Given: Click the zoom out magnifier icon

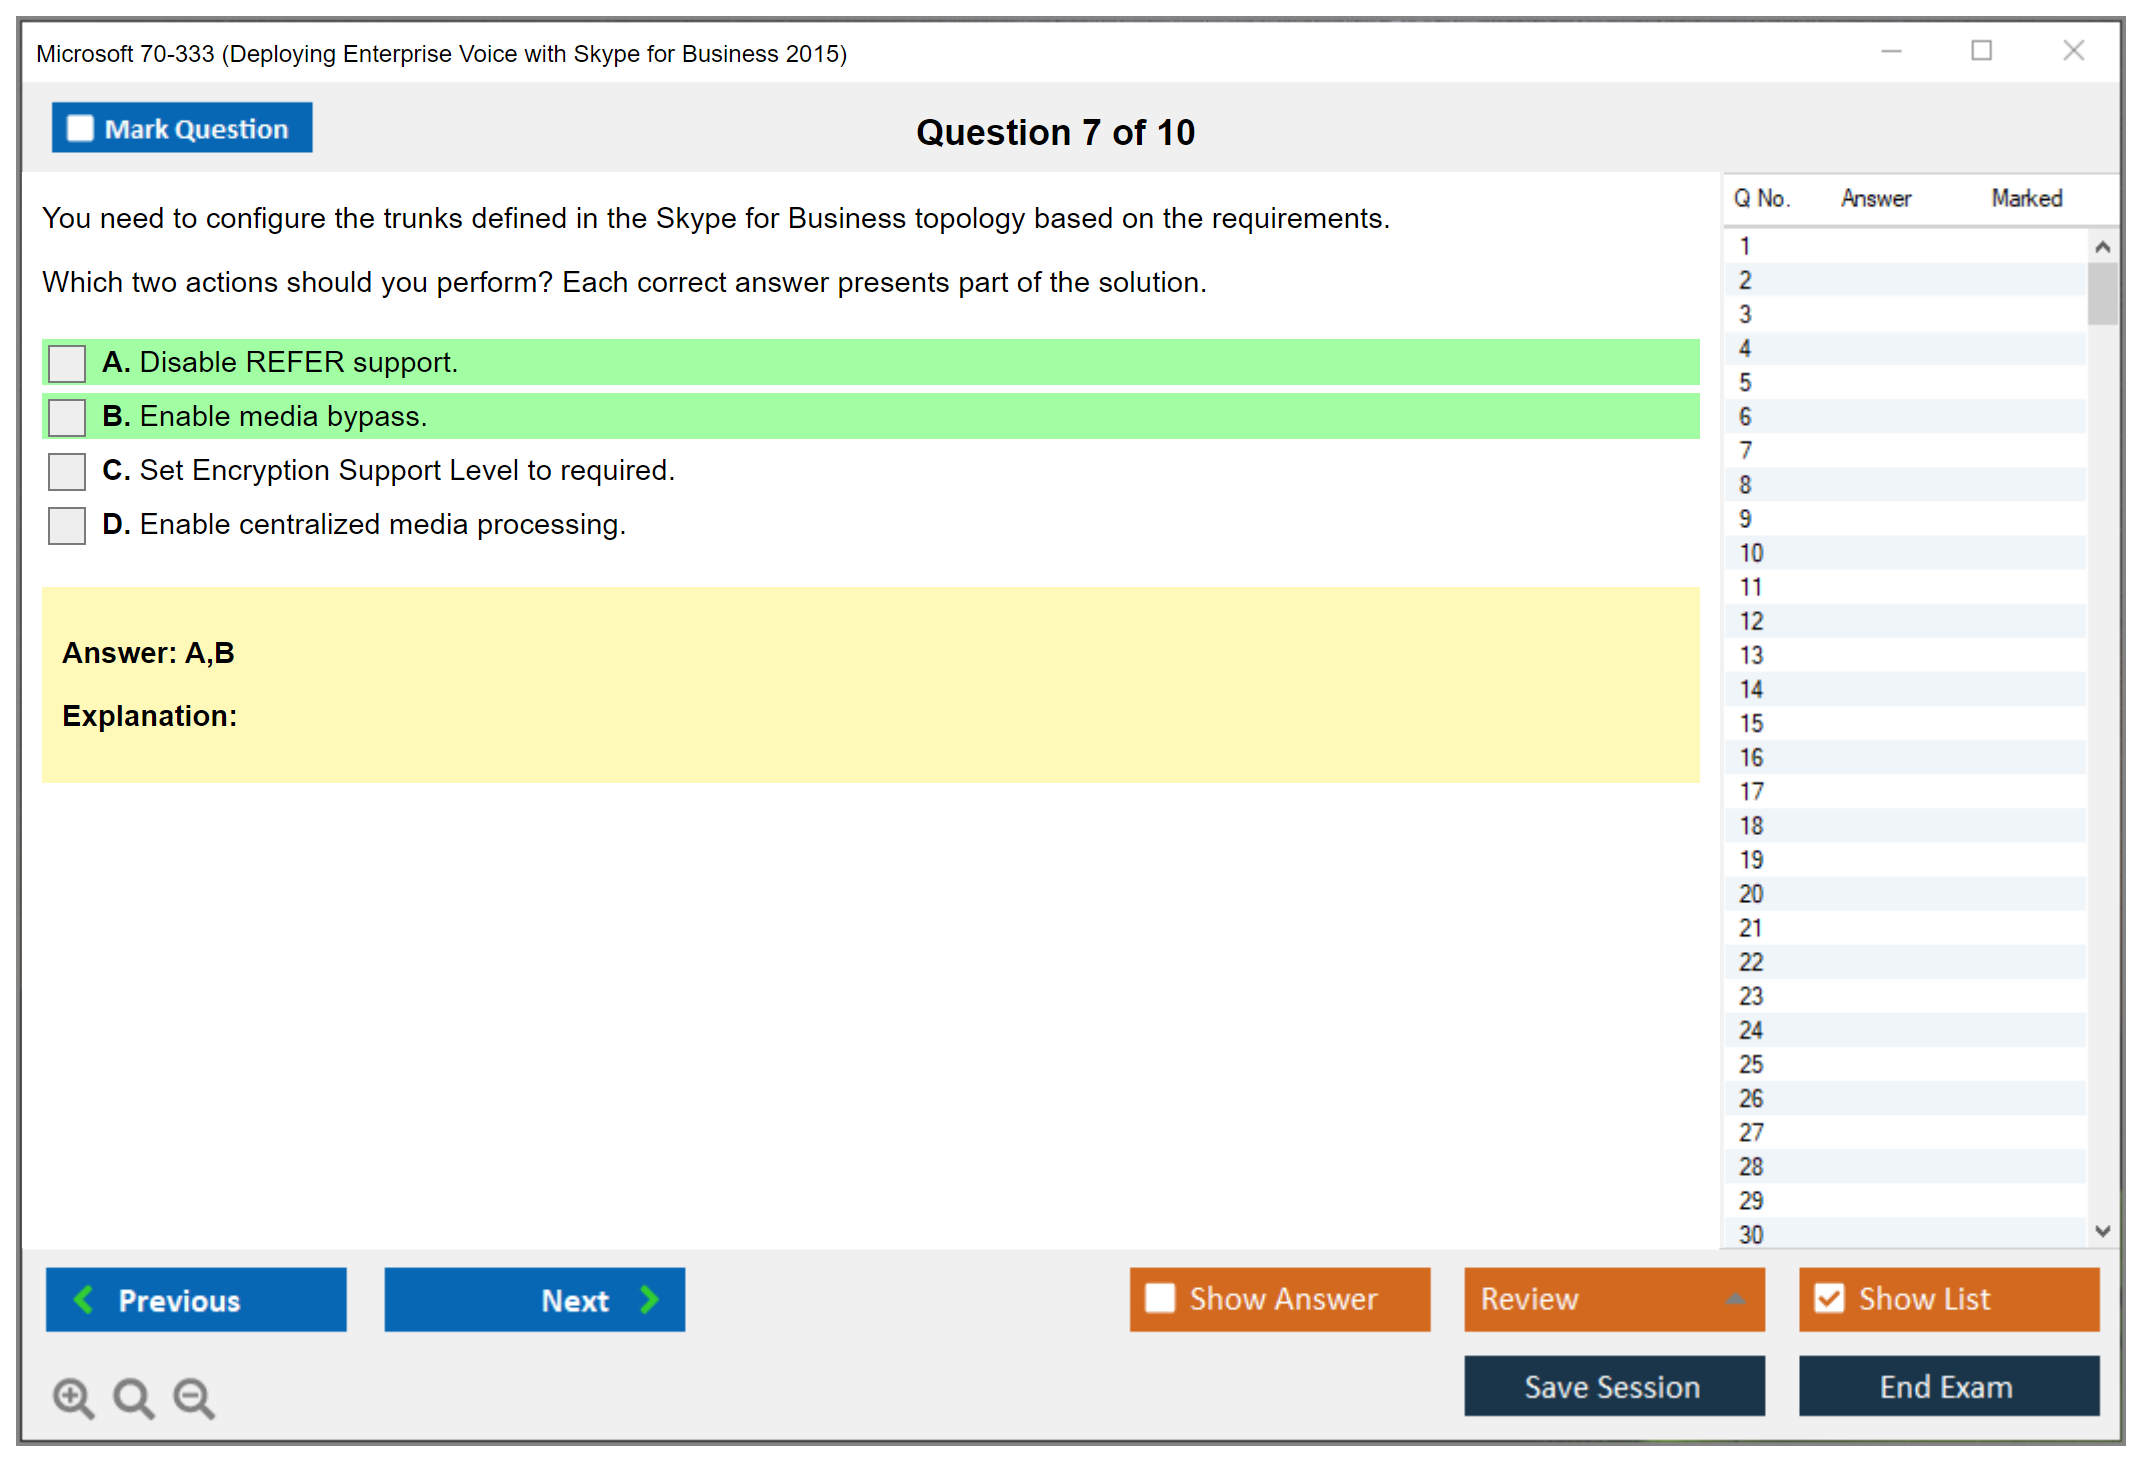Looking at the screenshot, I should [194, 1397].
